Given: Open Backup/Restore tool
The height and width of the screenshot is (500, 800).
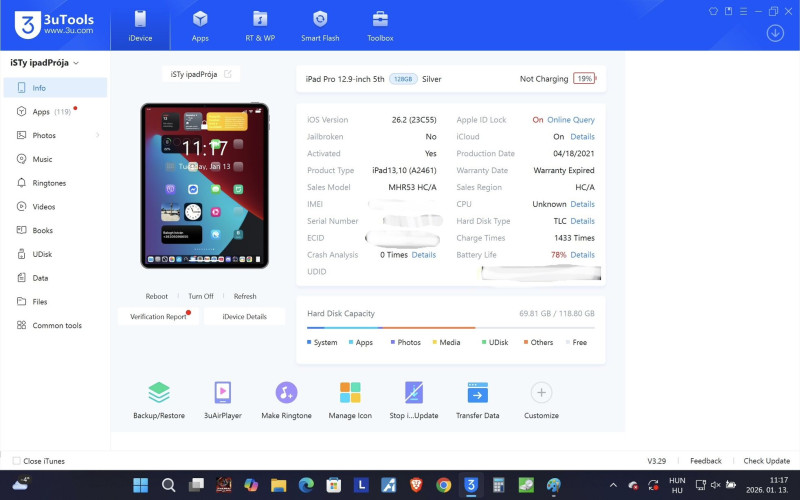Looking at the screenshot, I should point(159,401).
